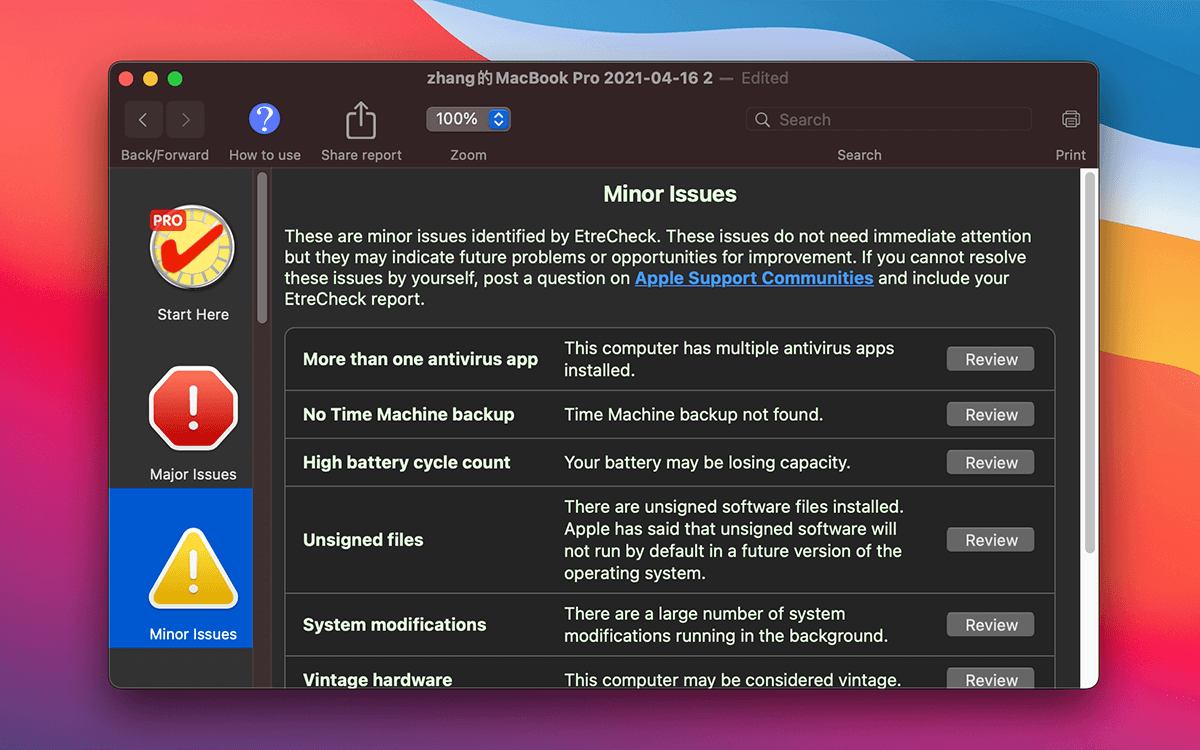Screen dimensions: 1200x750
Task: Review the More than one antivirus app issue
Action: pyautogui.click(x=991, y=359)
